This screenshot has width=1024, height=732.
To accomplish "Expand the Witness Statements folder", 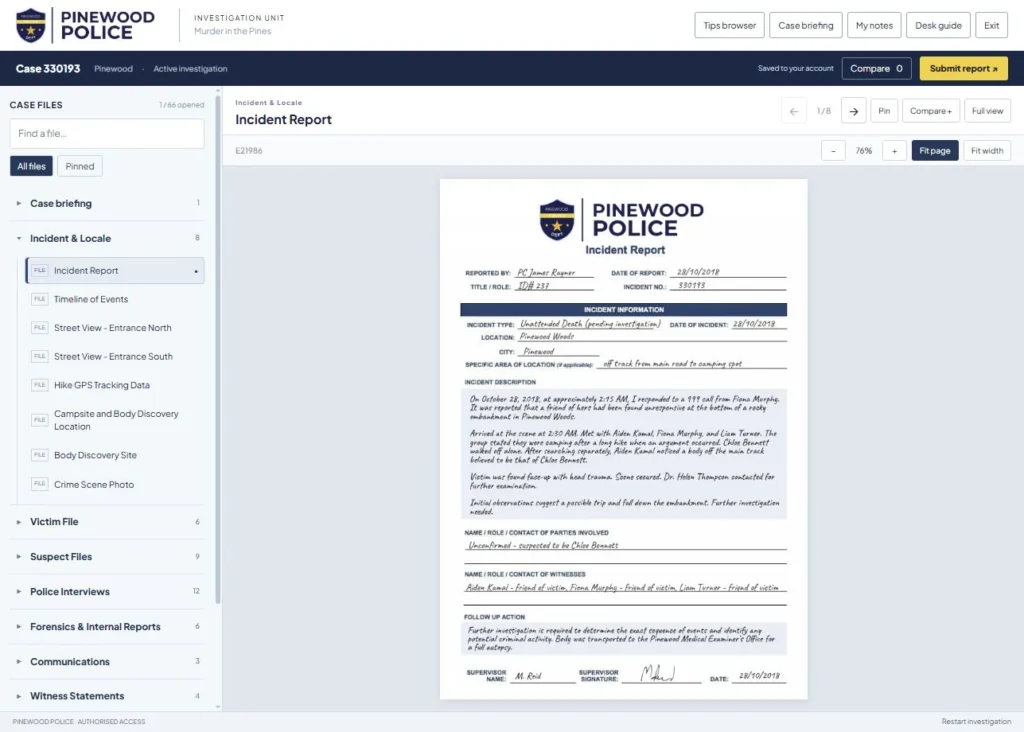I will [x=107, y=696].
